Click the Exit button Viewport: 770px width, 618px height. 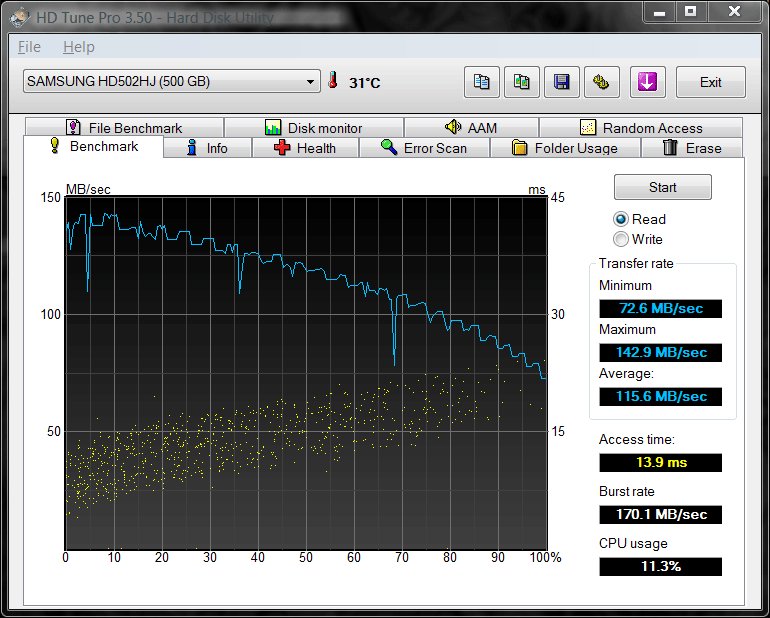[x=711, y=82]
